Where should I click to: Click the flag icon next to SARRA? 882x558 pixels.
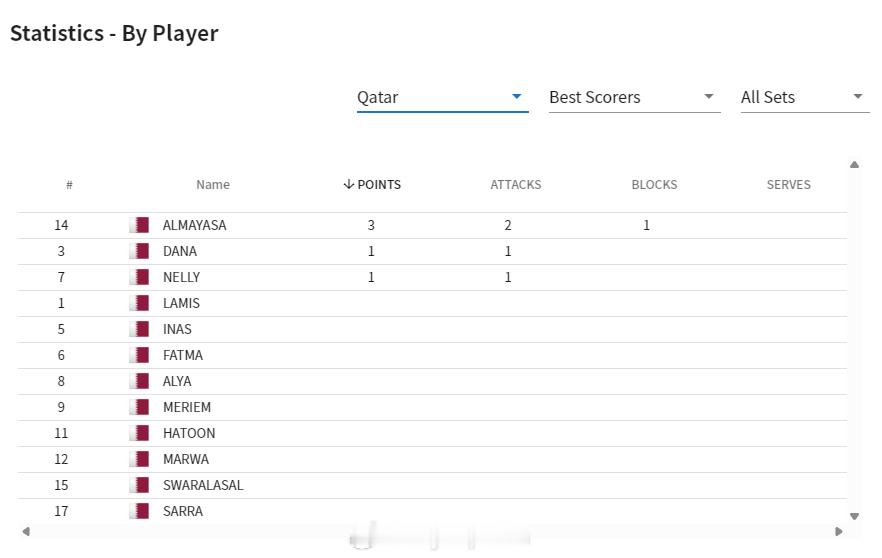[139, 511]
